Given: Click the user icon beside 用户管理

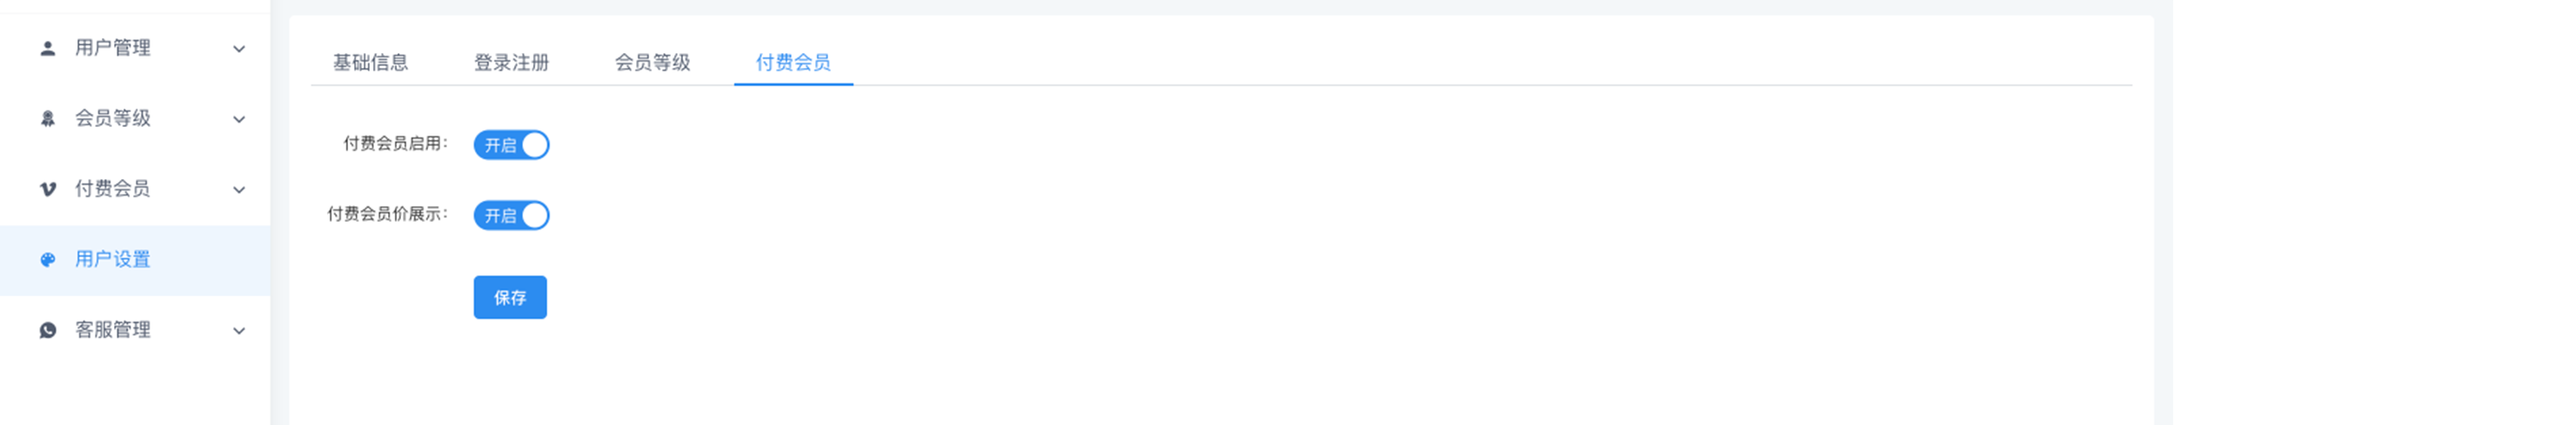Looking at the screenshot, I should pos(47,48).
